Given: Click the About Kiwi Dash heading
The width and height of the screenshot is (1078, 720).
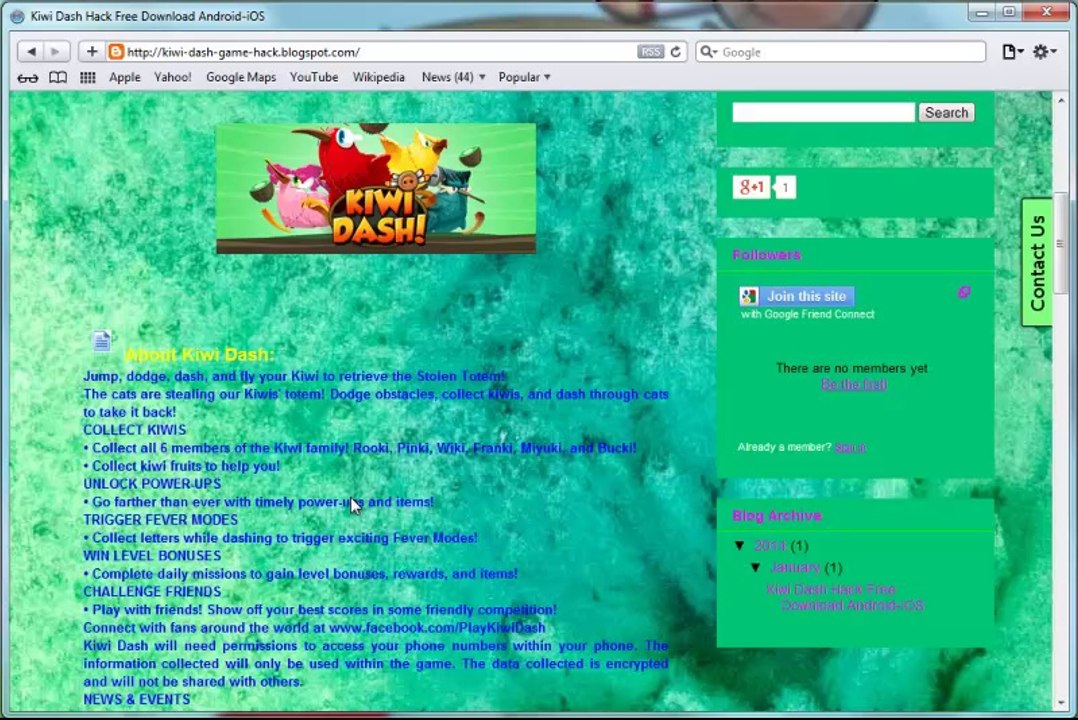Looking at the screenshot, I should click(x=199, y=355).
